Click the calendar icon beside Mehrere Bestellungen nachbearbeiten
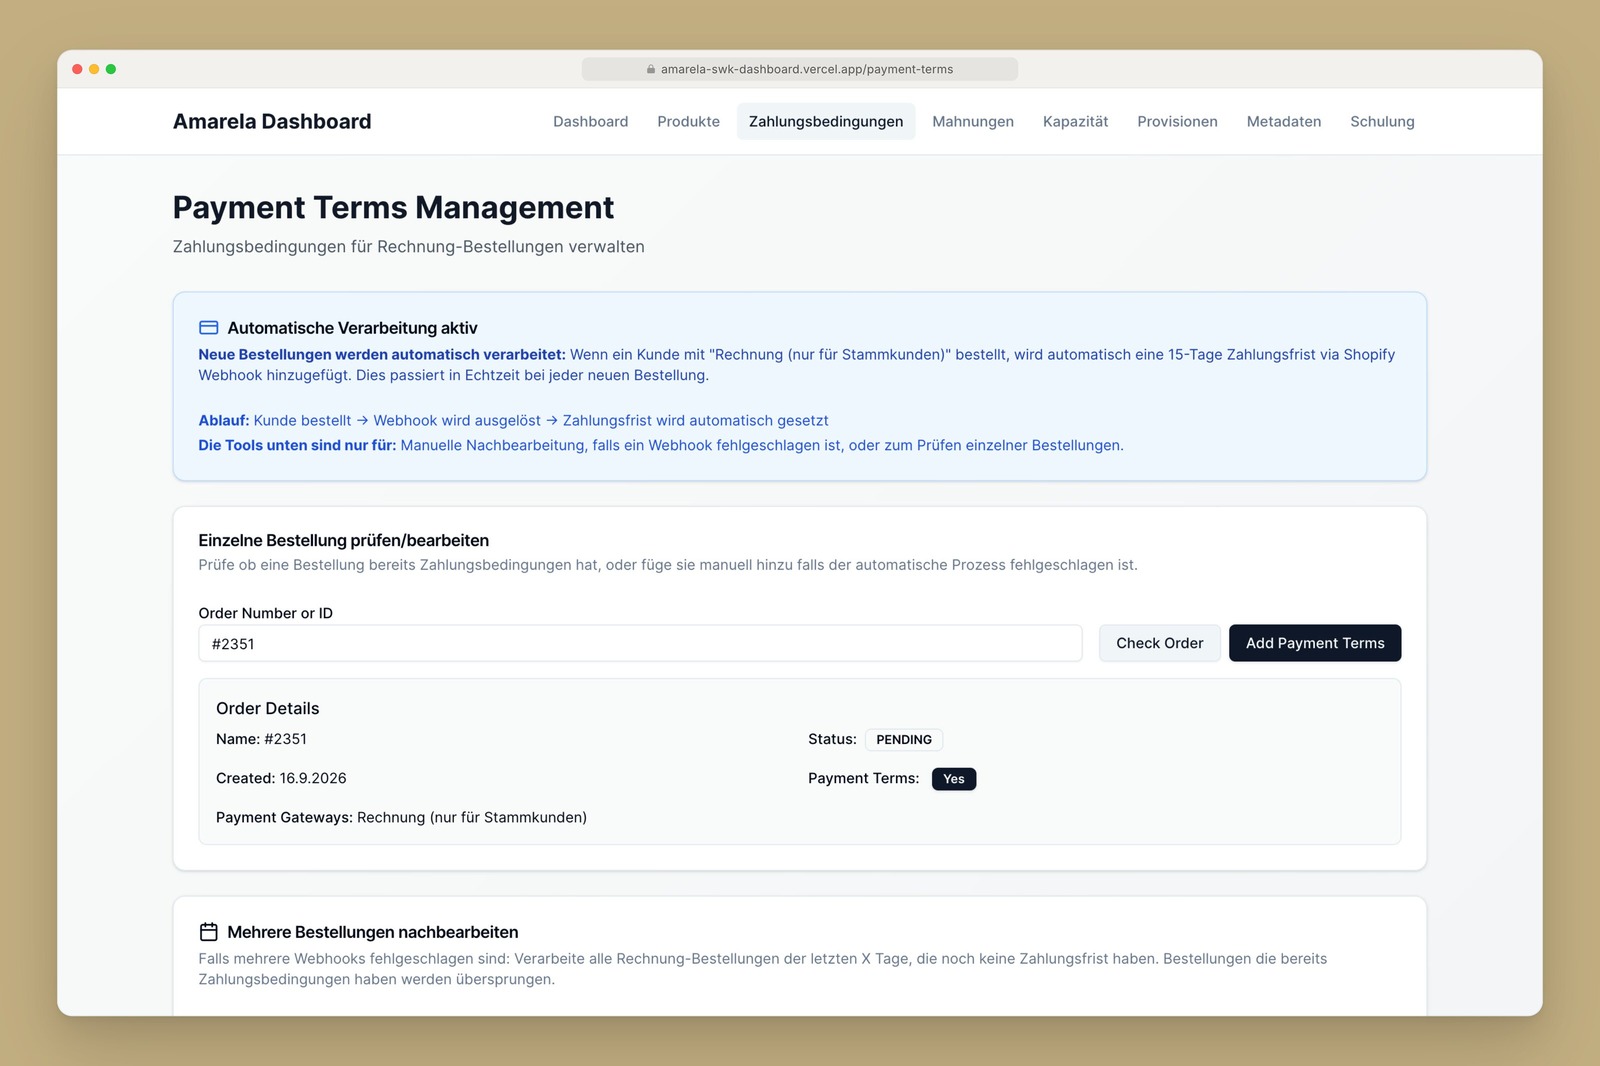Image resolution: width=1600 pixels, height=1066 pixels. pos(209,932)
